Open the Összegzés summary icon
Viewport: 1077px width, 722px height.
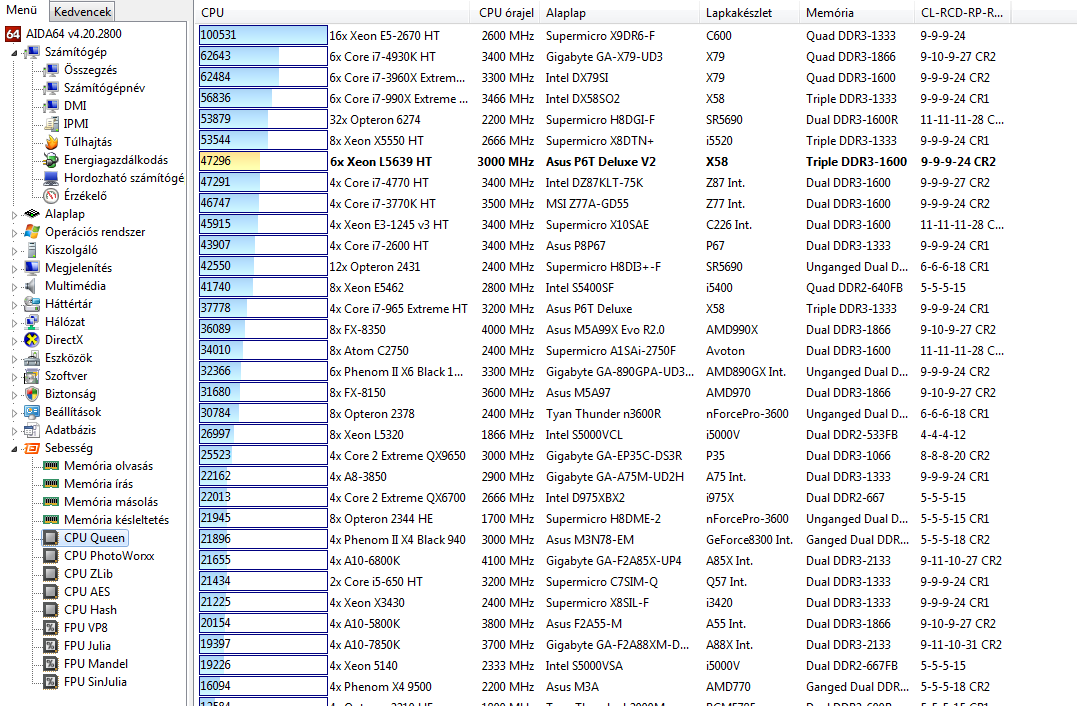[x=51, y=70]
